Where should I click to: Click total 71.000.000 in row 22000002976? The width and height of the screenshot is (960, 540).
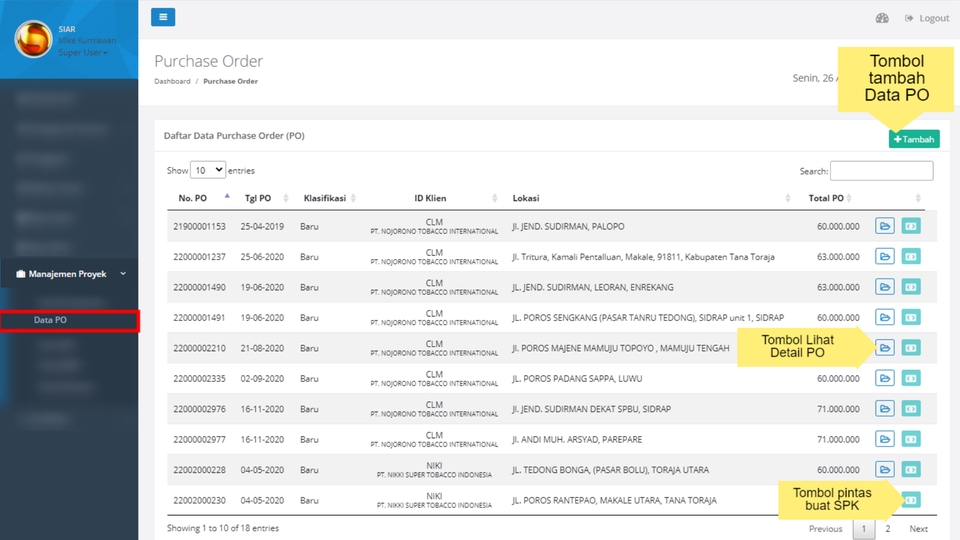tap(838, 409)
